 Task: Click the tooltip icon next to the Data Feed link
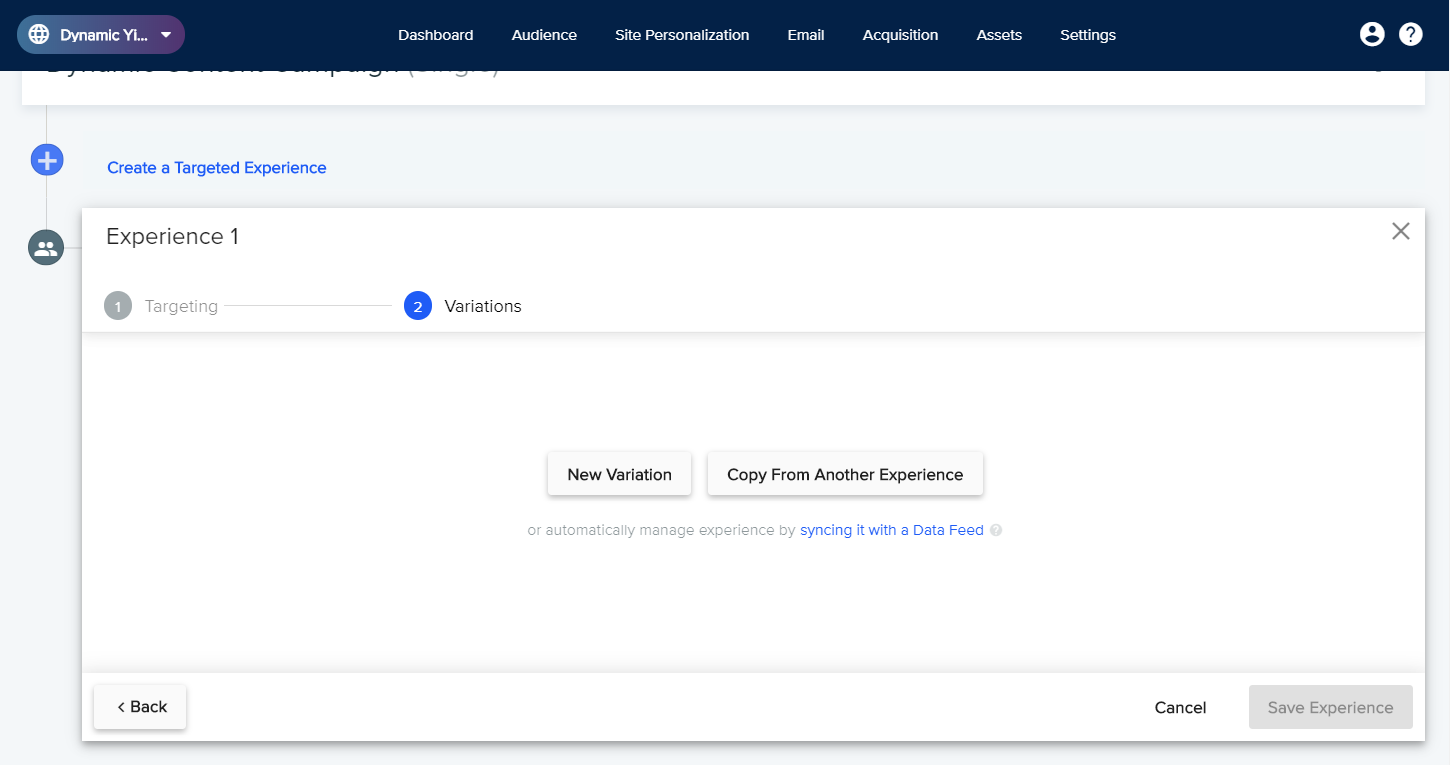point(996,529)
